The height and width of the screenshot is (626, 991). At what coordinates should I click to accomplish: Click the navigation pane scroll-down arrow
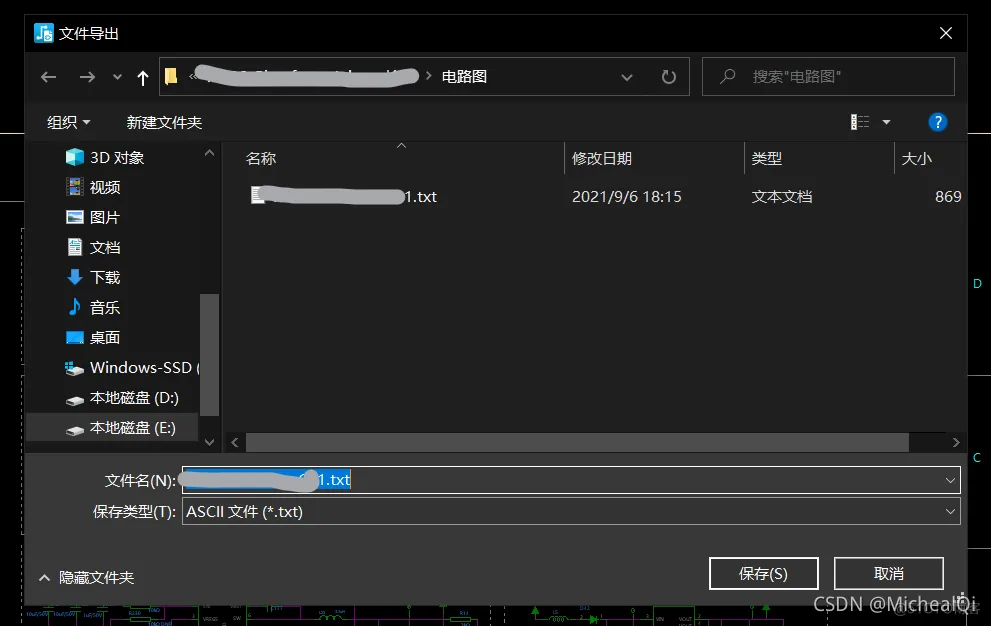(210, 442)
